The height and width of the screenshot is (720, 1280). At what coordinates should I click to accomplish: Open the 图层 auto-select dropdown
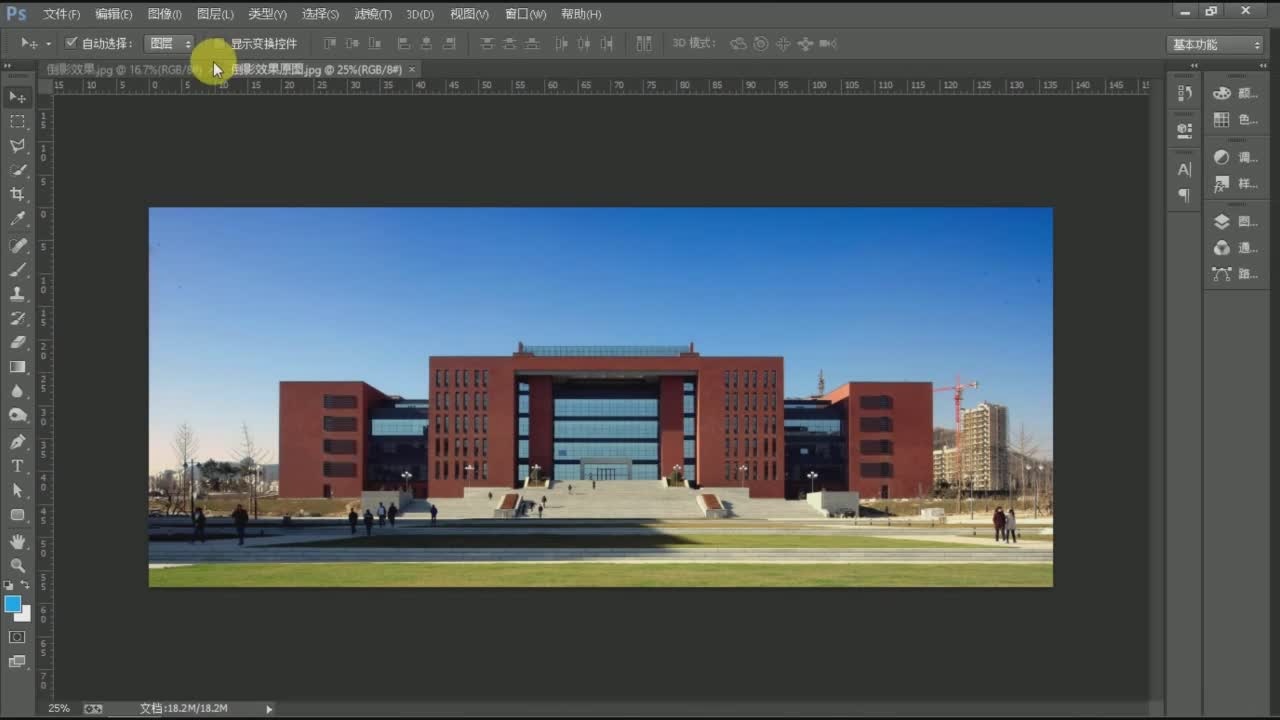169,43
